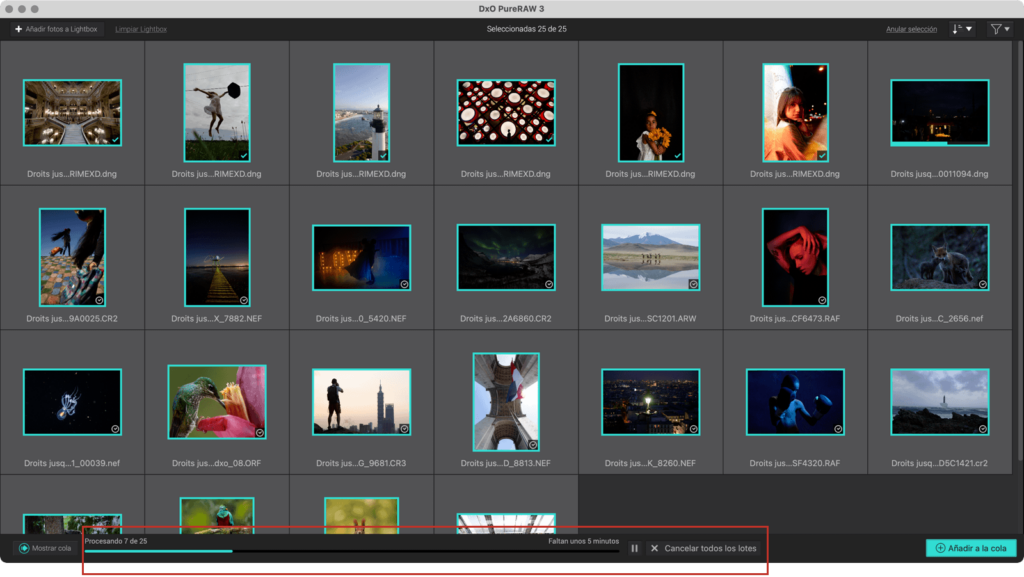Select the blue boxer SF4320.RAF thumbnail

(x=795, y=402)
